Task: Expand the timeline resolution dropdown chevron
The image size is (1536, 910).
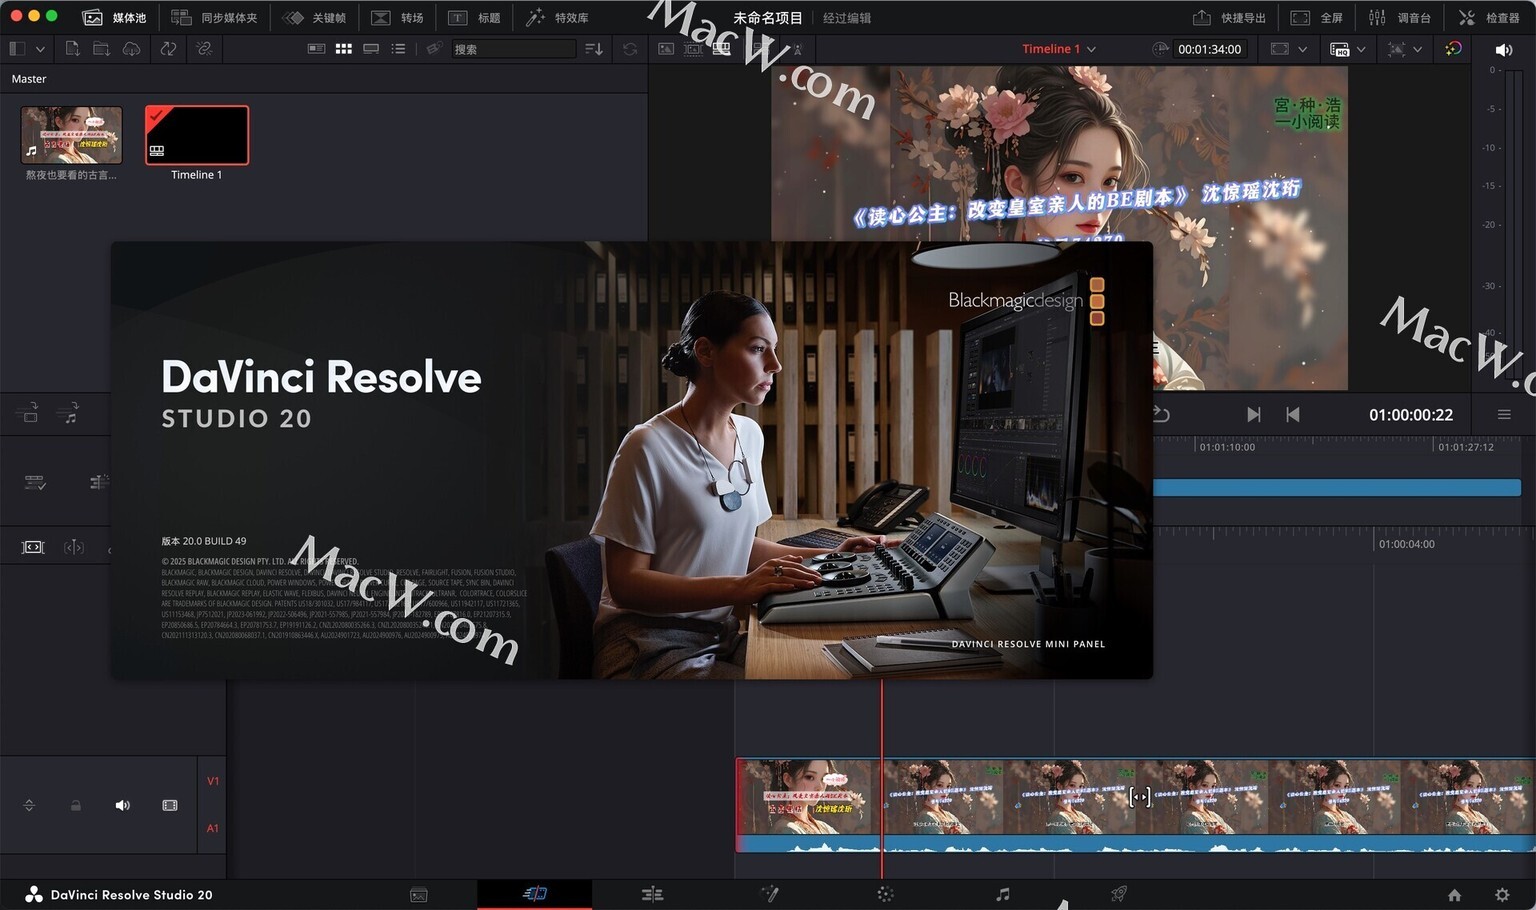Action: (x=1302, y=49)
